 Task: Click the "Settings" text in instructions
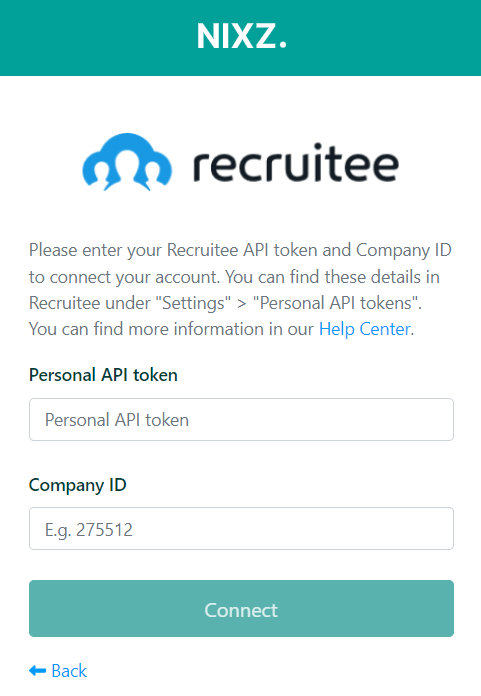point(193,303)
